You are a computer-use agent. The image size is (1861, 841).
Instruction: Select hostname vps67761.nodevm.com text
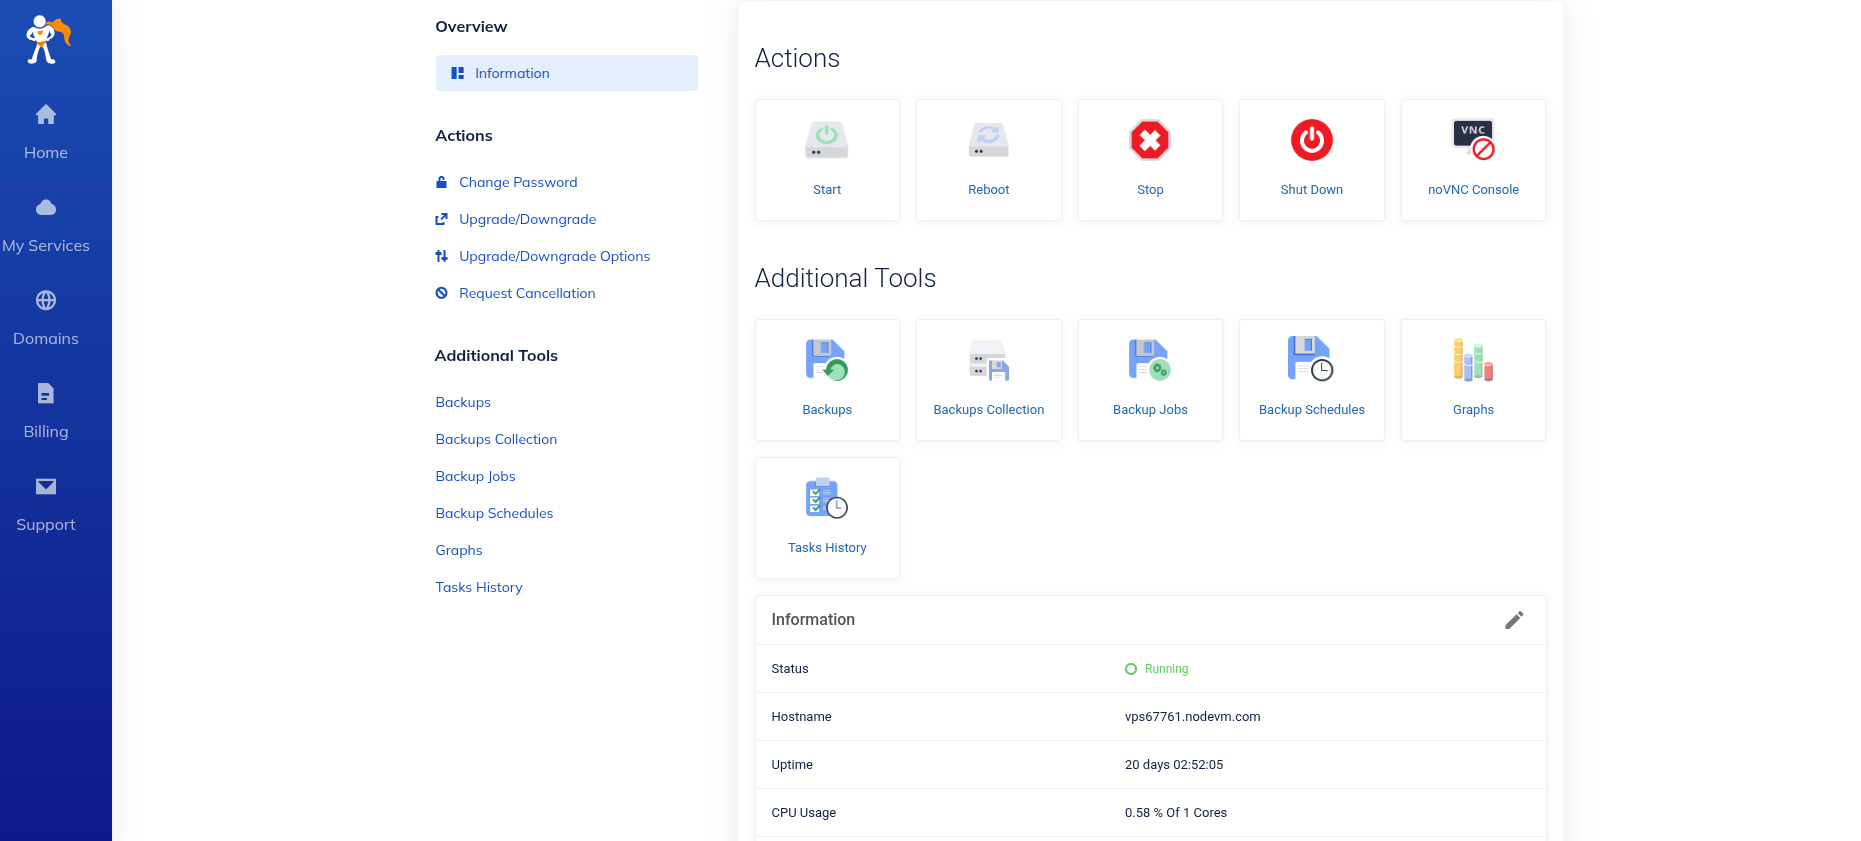point(1192,717)
